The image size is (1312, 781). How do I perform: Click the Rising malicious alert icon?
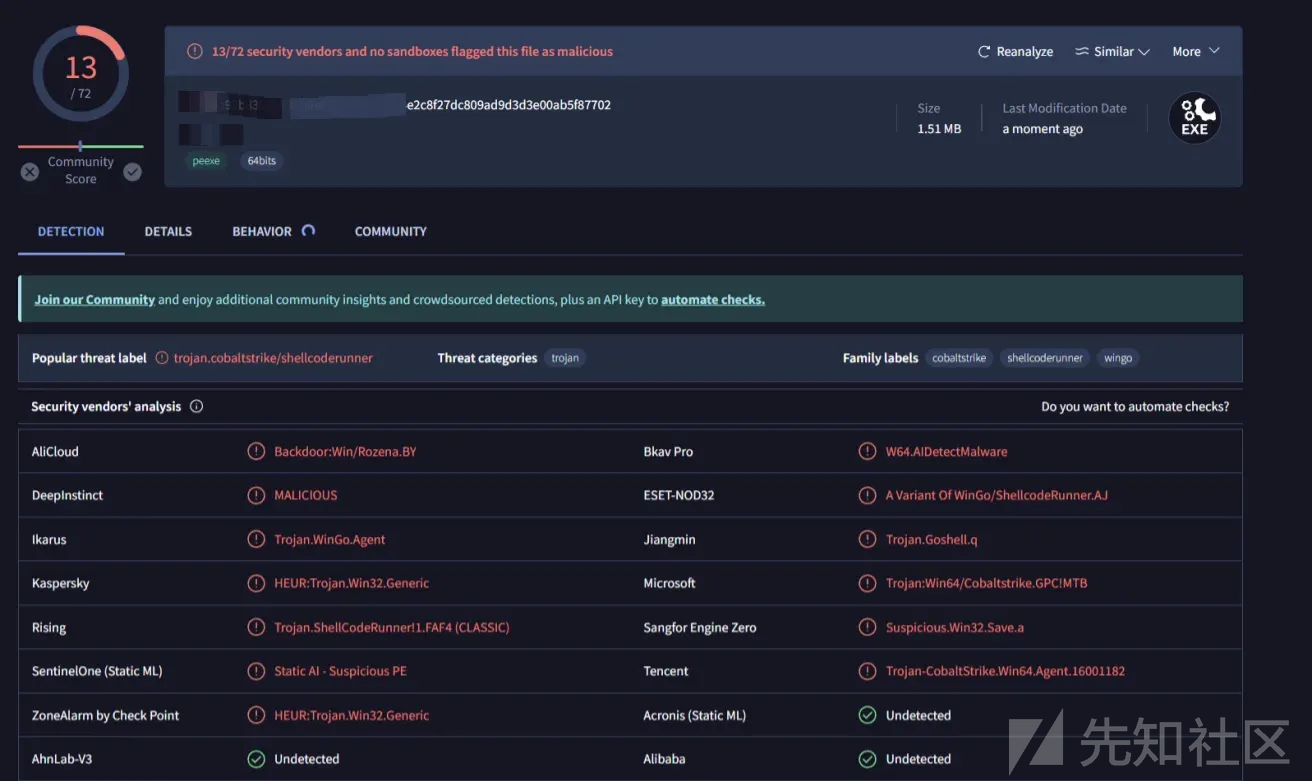(x=256, y=627)
